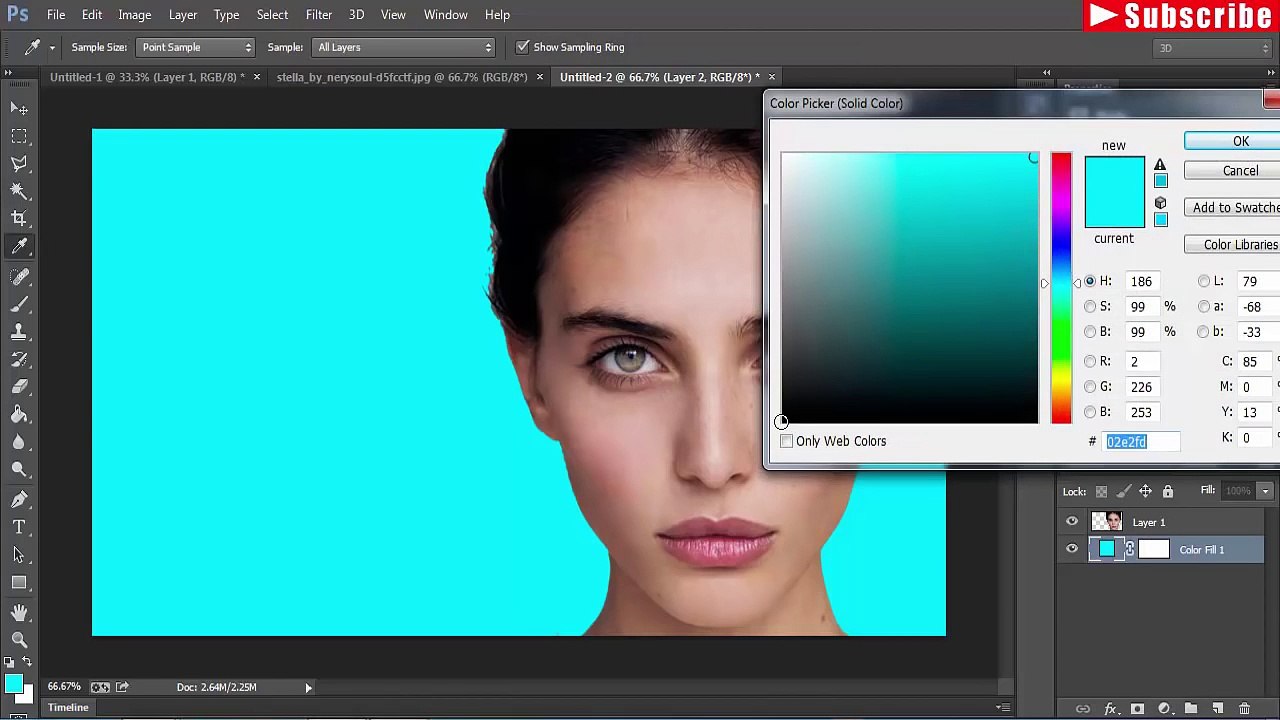Select the L lightness radio button
This screenshot has height=720, width=1280.
point(1204,281)
